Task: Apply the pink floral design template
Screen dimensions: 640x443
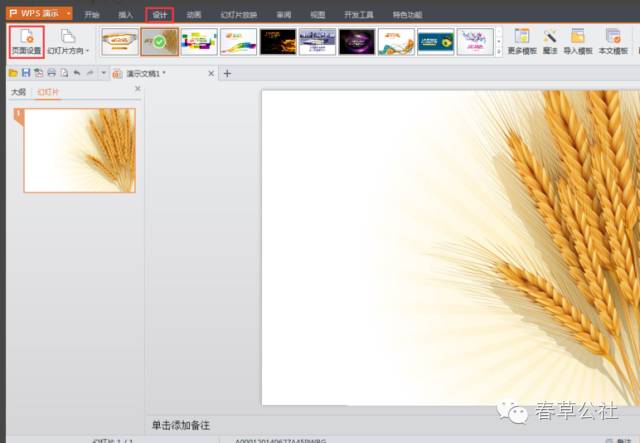Action: coord(475,42)
